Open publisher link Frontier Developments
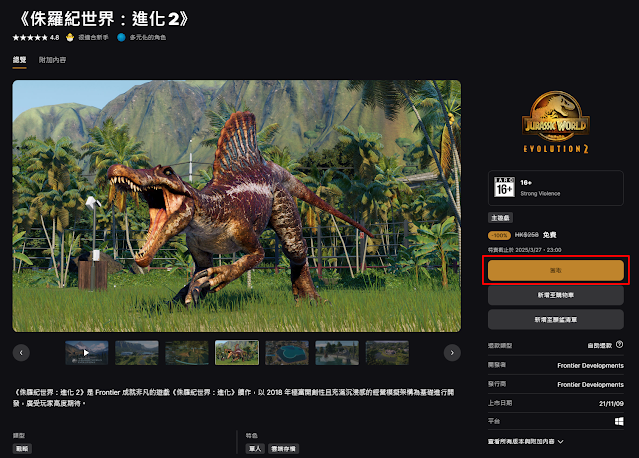Viewport: 639px width, 458px height. [590, 385]
